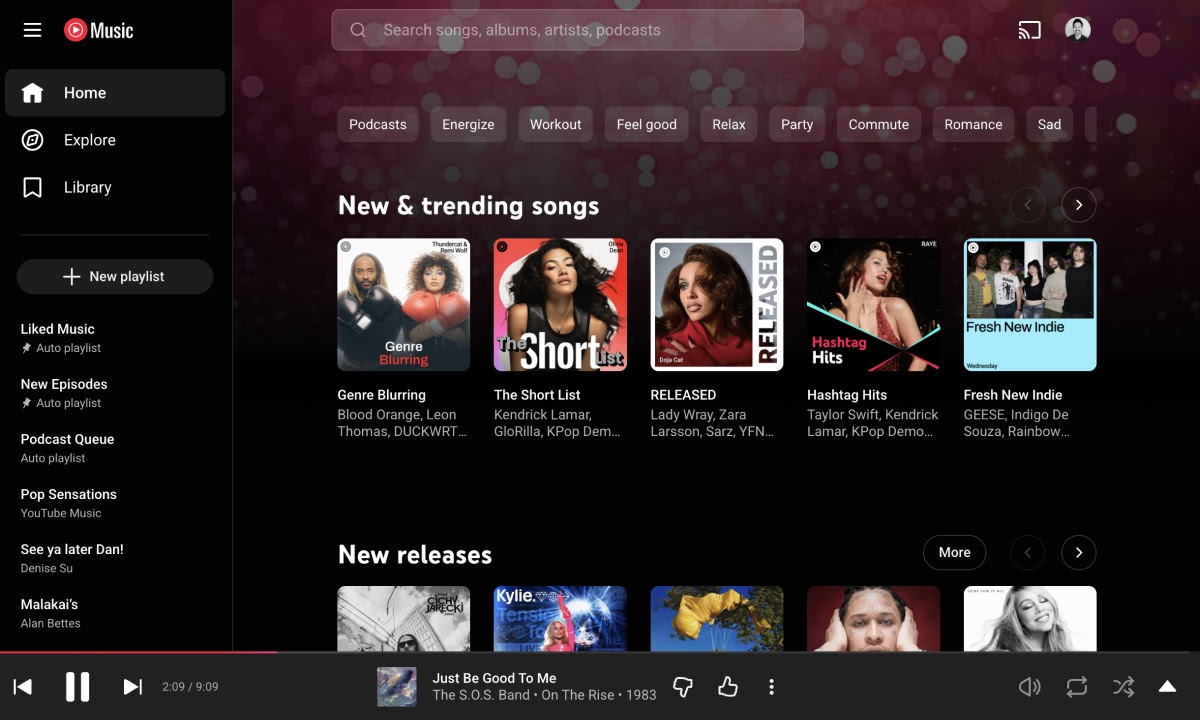This screenshot has width=1200, height=720.
Task: Click the red song progress bar
Action: point(140,652)
